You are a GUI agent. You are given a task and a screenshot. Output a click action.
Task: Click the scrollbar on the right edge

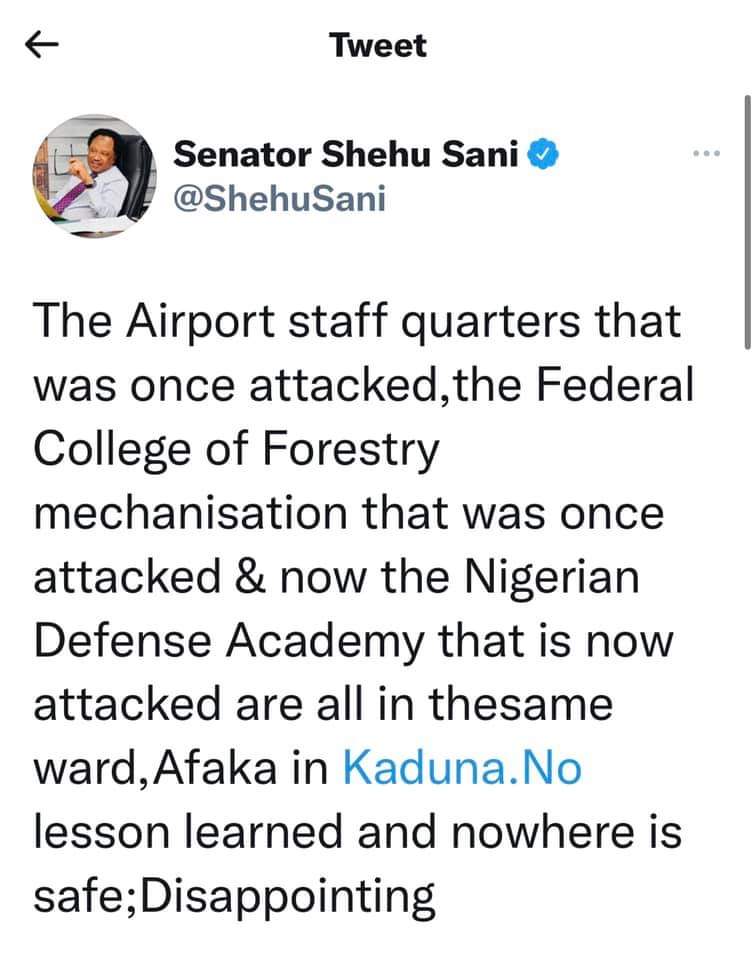(749, 220)
